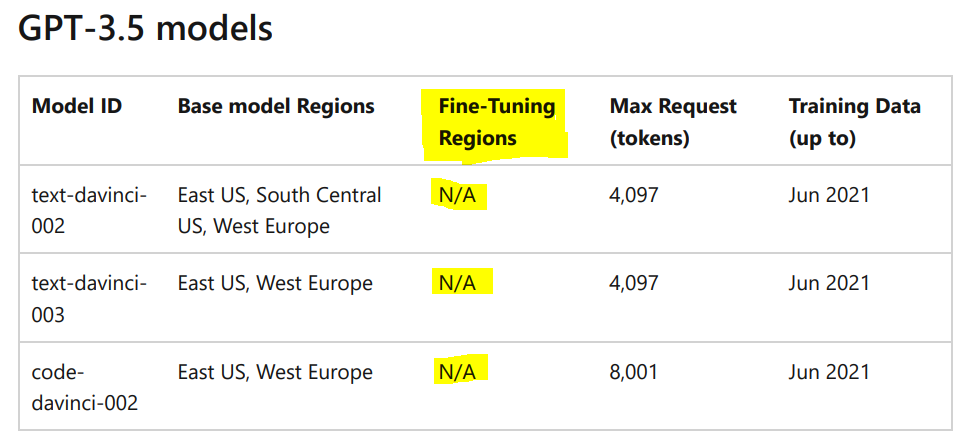Select the code-davinci-002 model cell
The width and height of the screenshot is (969, 442).
pos(85,388)
